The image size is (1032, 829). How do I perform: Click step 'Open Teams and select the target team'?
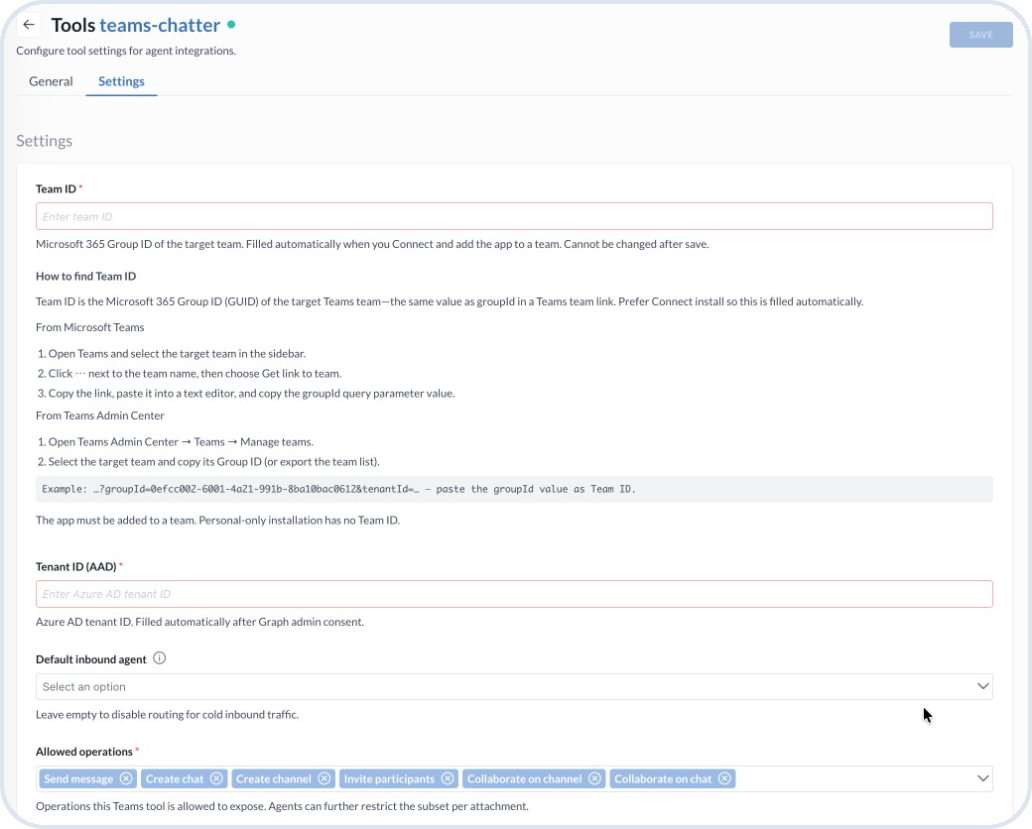(x=172, y=353)
